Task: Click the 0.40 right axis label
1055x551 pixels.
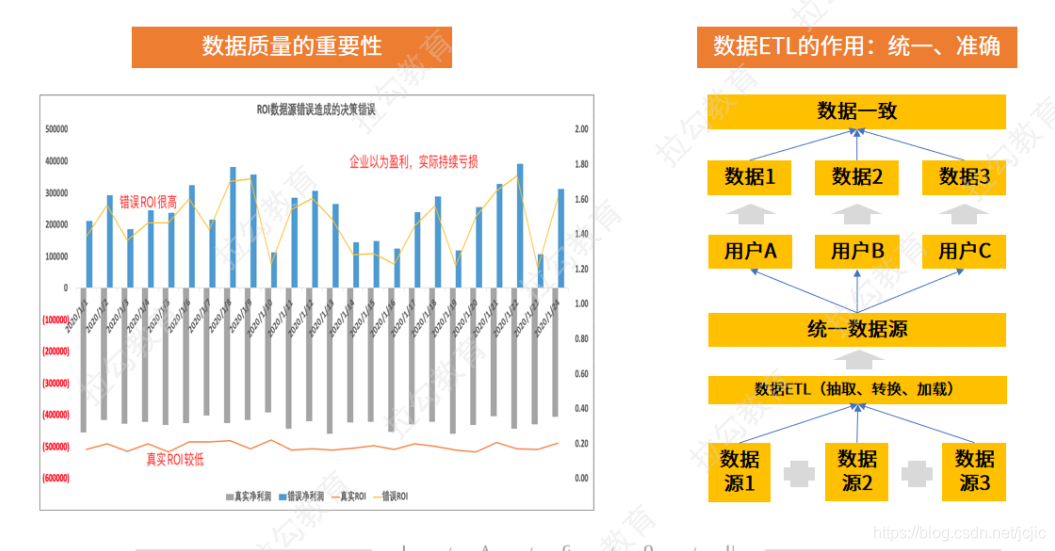Action: (x=581, y=408)
